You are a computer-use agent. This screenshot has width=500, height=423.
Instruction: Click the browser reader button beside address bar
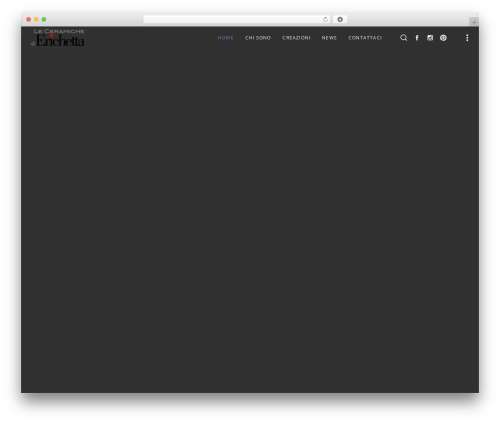340,19
